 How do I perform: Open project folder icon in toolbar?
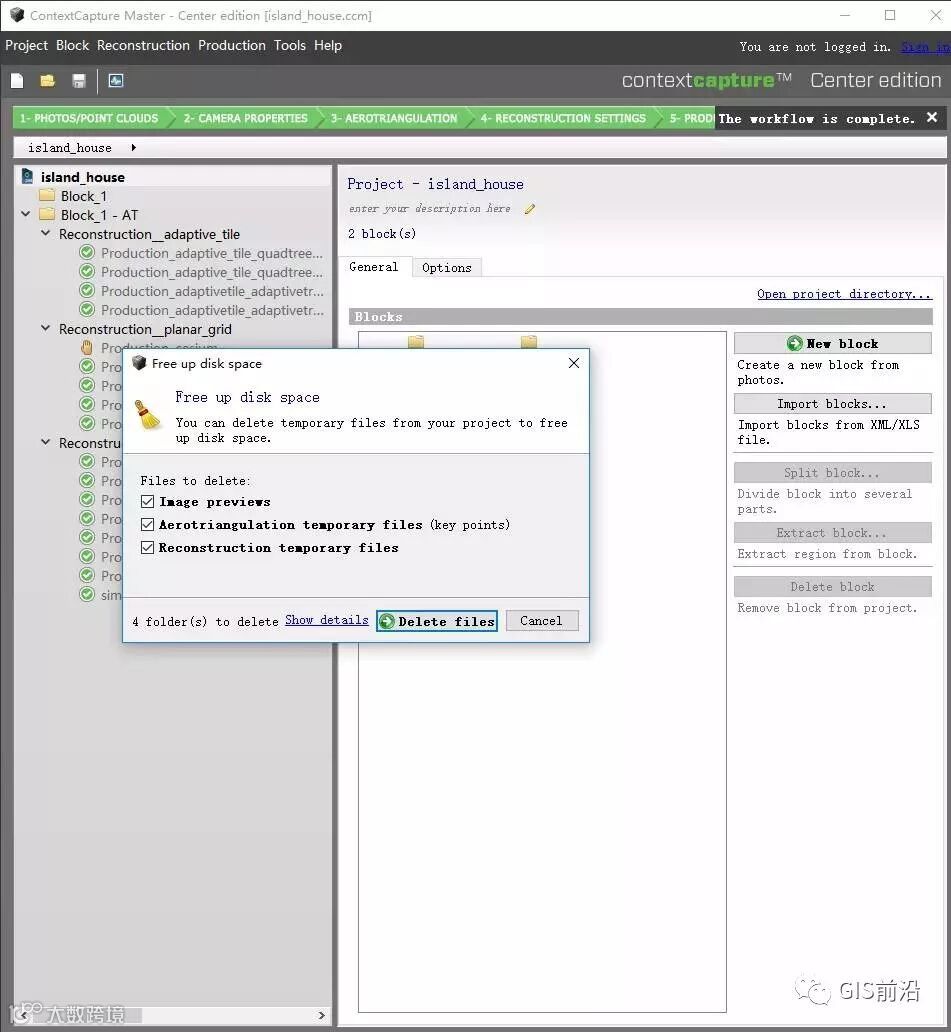(x=47, y=81)
